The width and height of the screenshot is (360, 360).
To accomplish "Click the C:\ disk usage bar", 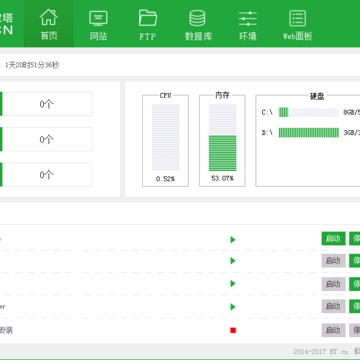I will tap(309, 113).
